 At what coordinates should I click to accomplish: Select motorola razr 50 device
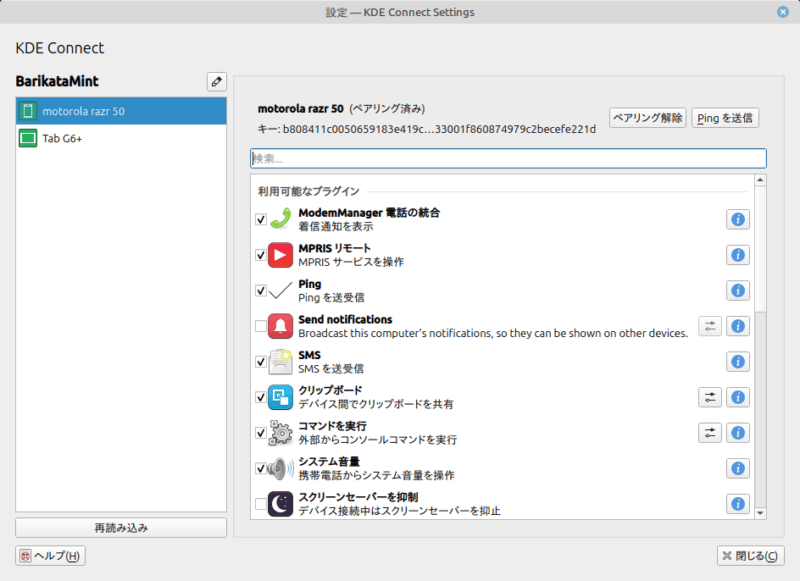click(121, 111)
